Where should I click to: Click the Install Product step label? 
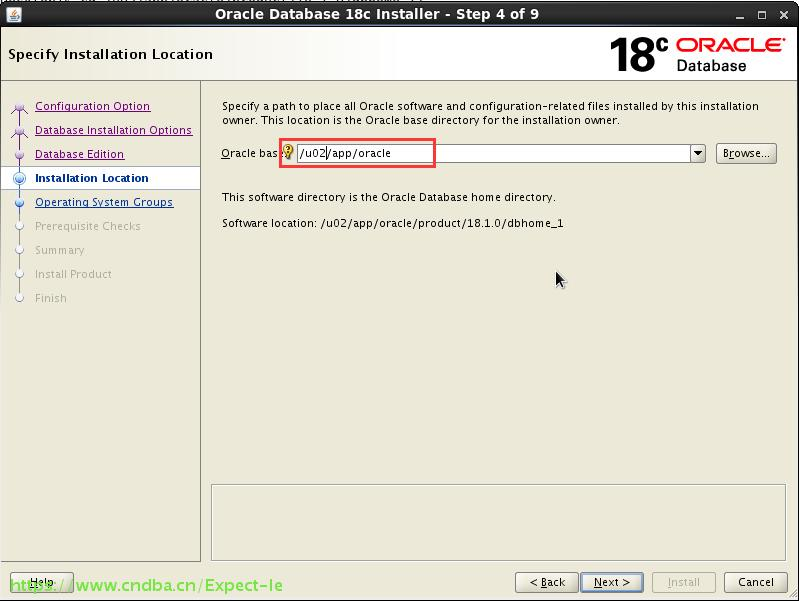[73, 274]
